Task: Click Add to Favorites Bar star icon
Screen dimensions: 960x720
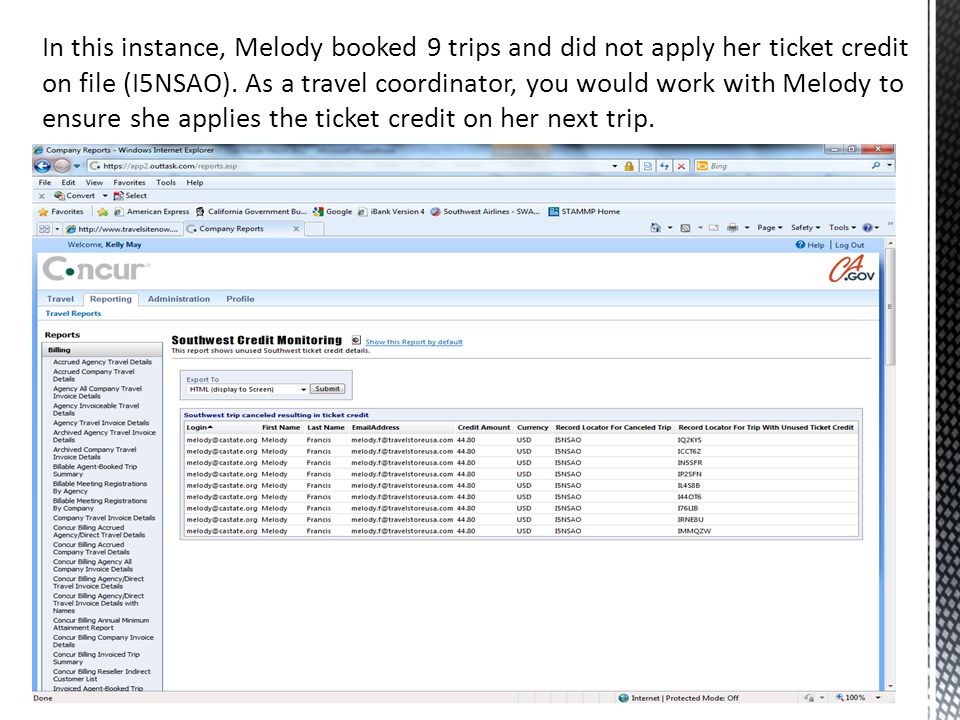Action: point(102,212)
